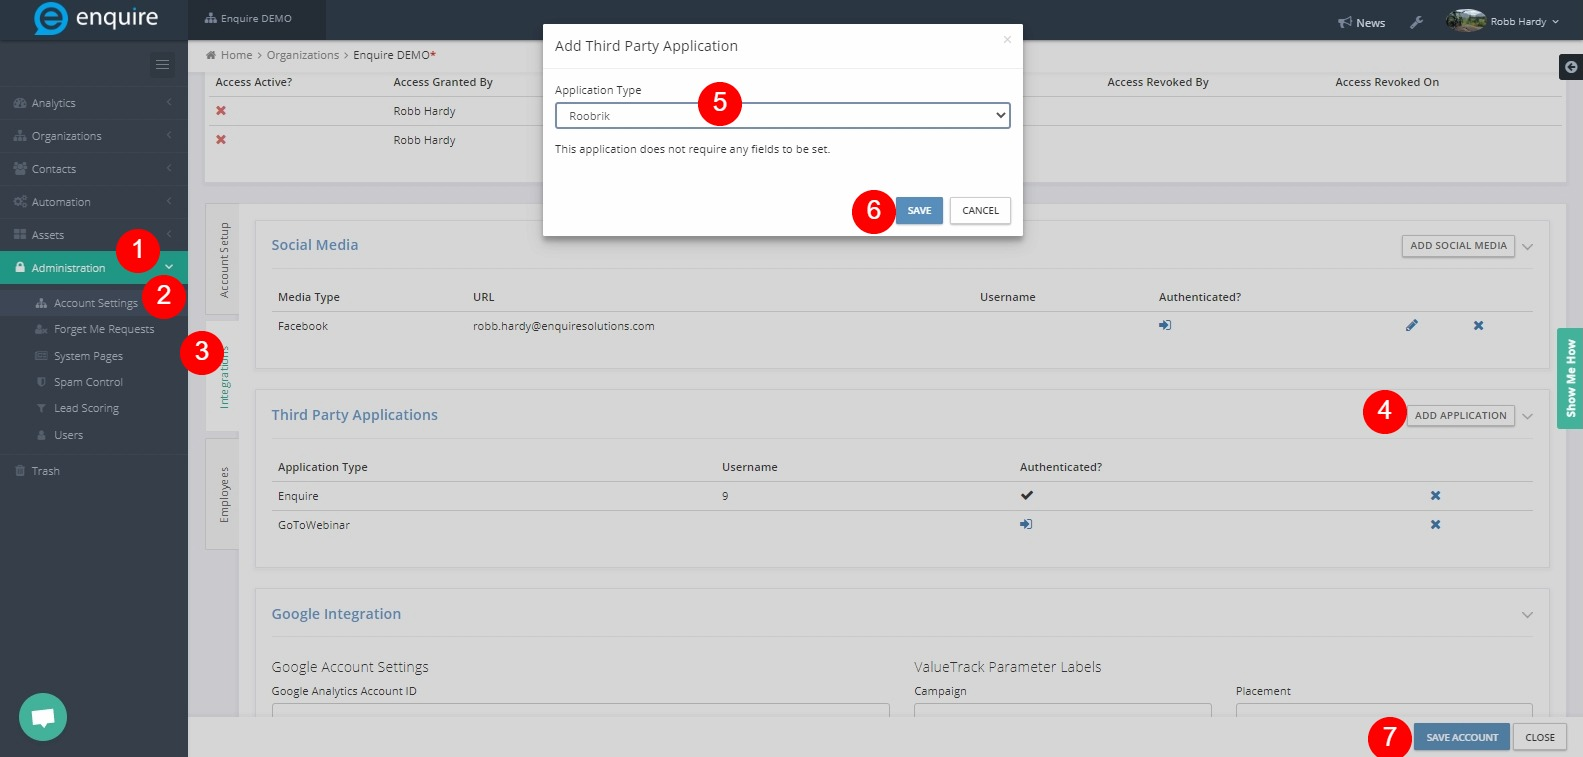Open the News megaphone link

[1361, 22]
